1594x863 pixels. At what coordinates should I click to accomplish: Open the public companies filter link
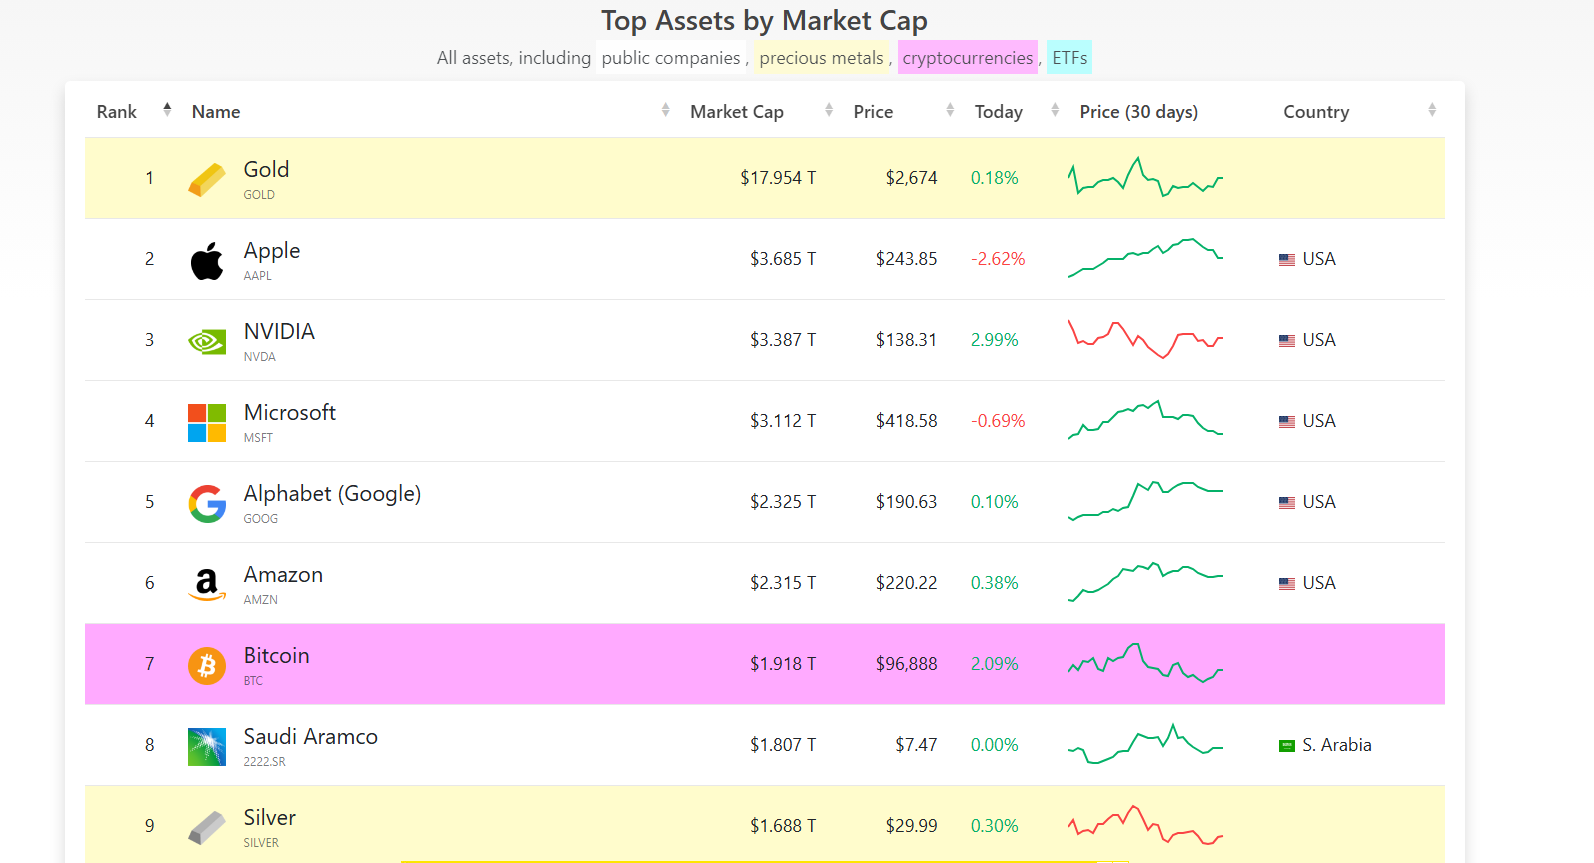tap(671, 58)
